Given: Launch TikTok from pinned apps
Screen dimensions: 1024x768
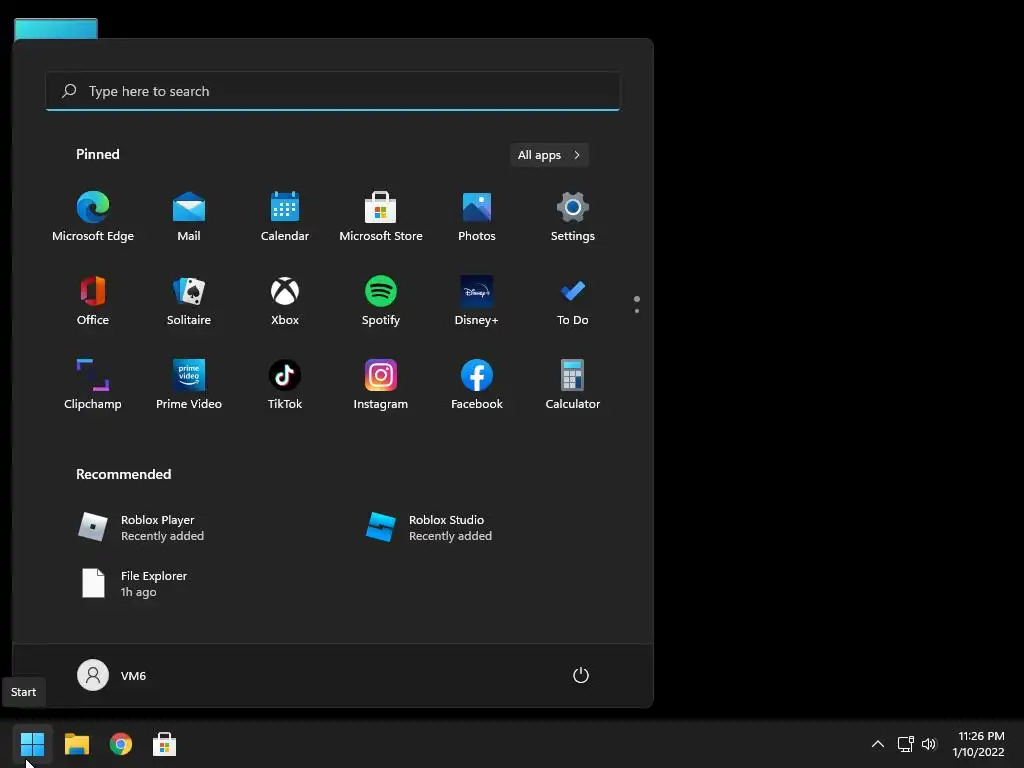Looking at the screenshot, I should (285, 385).
